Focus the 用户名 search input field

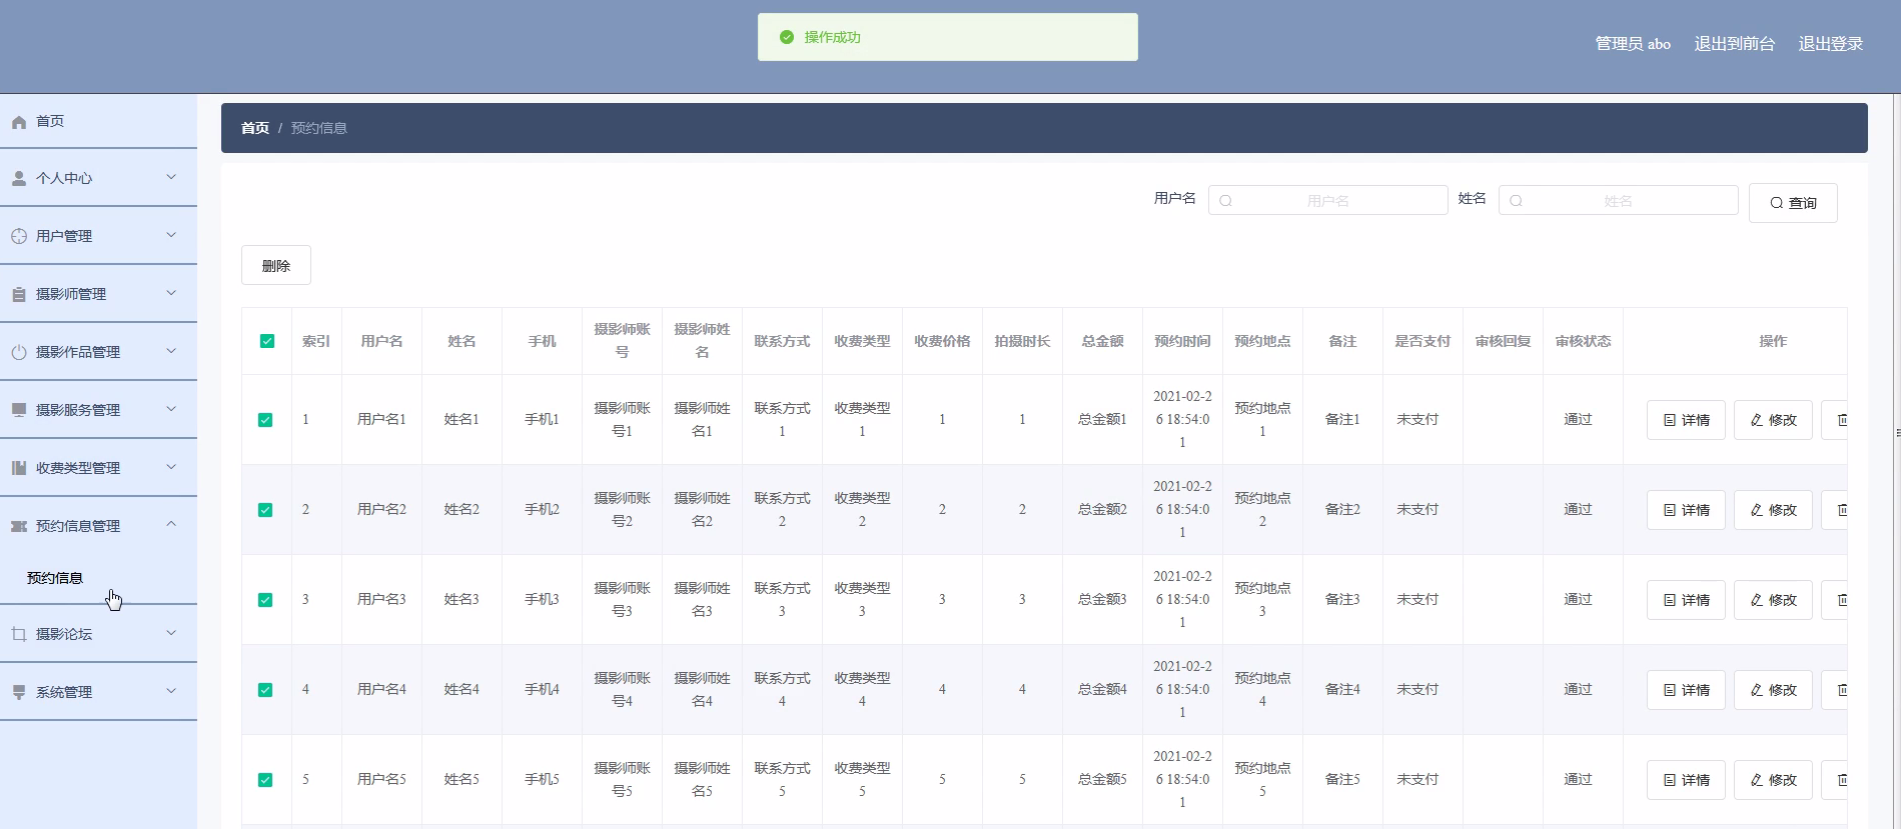[1327, 200]
